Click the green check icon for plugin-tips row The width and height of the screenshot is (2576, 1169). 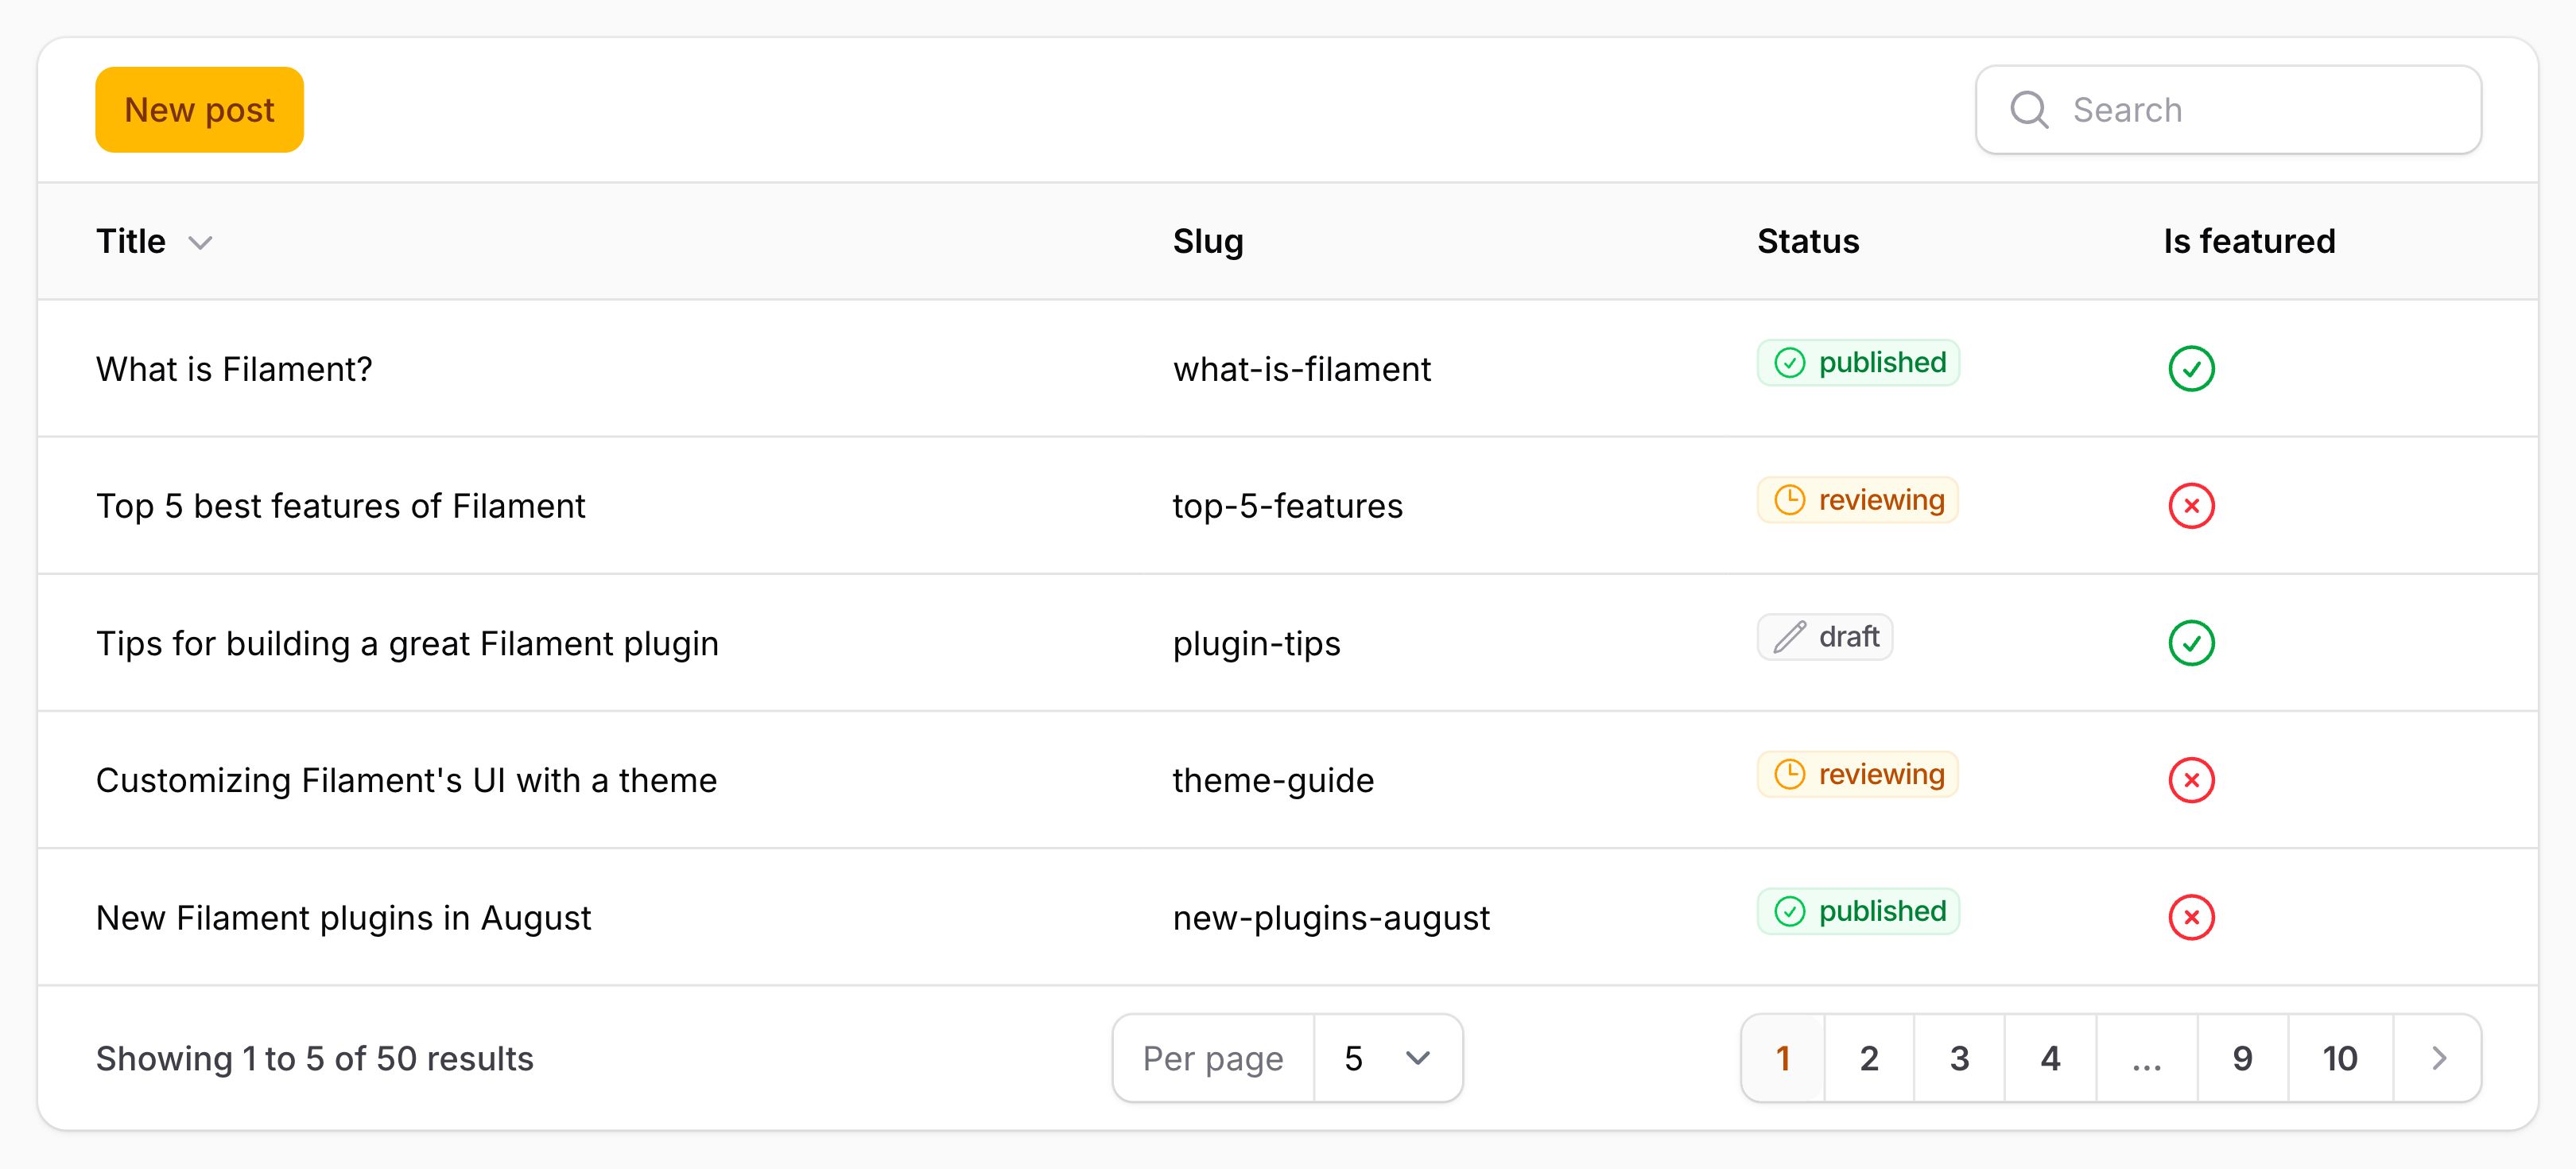click(2190, 643)
